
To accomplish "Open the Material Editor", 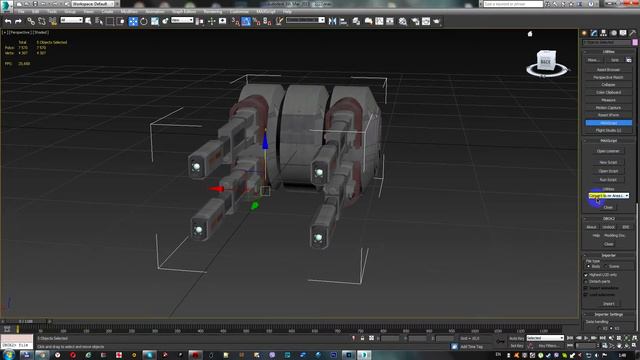I will tap(403, 21).
